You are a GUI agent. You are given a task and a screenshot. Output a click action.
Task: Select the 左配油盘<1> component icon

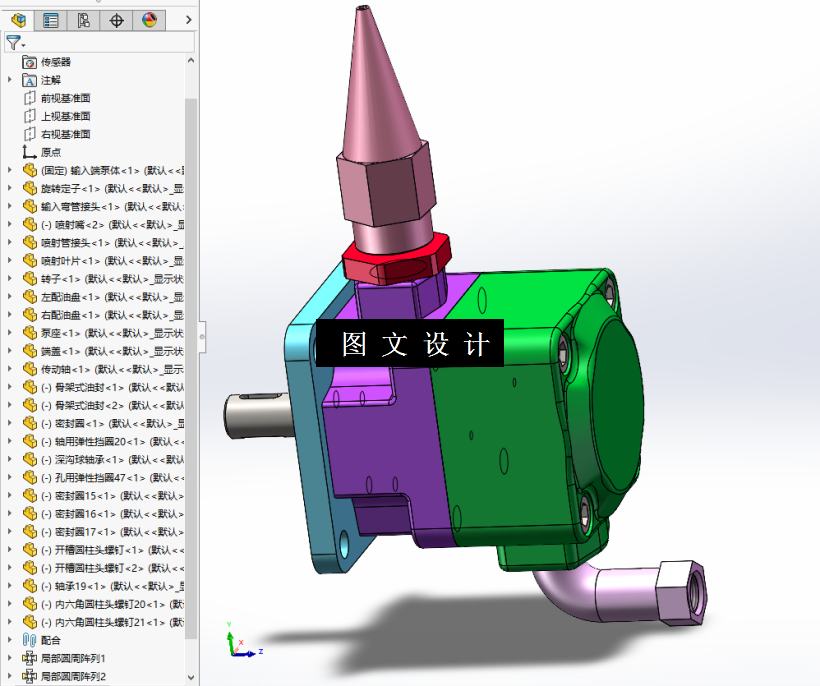click(30, 297)
